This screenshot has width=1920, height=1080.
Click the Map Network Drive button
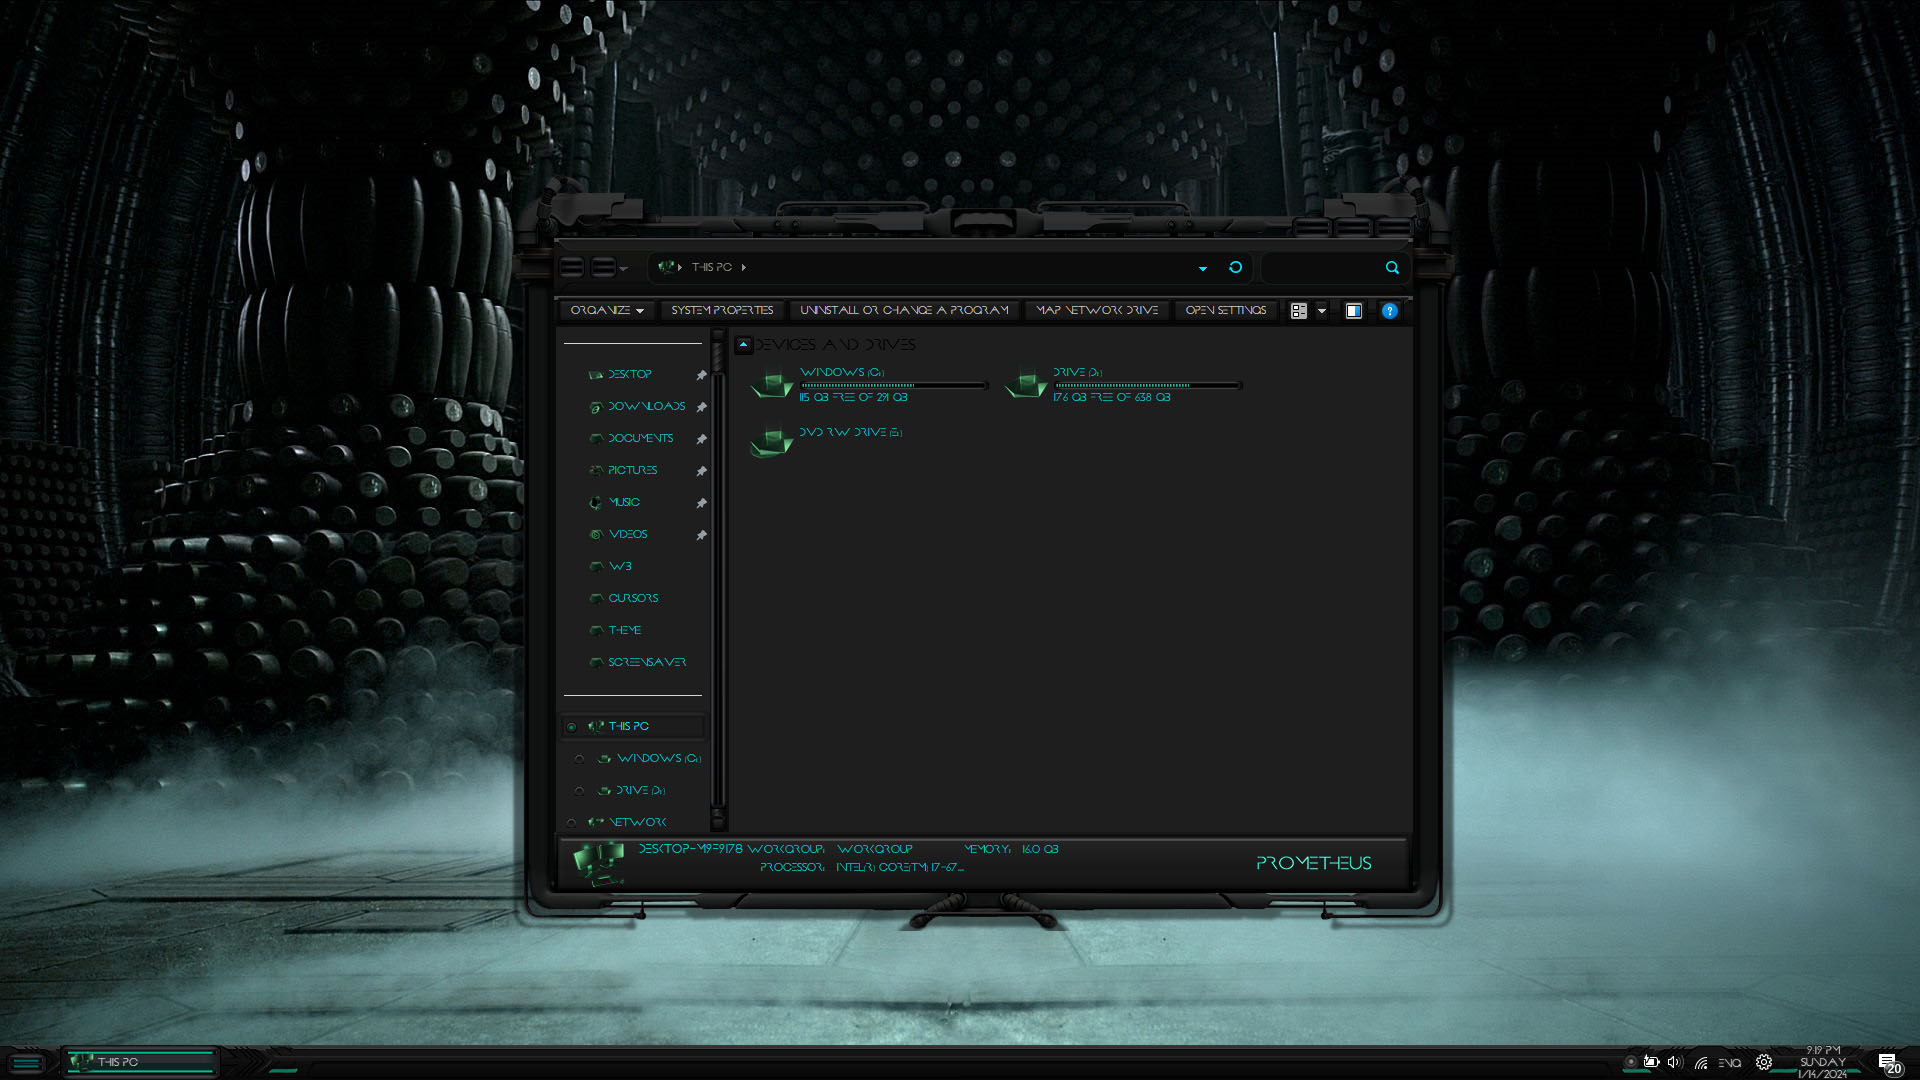tap(1097, 311)
